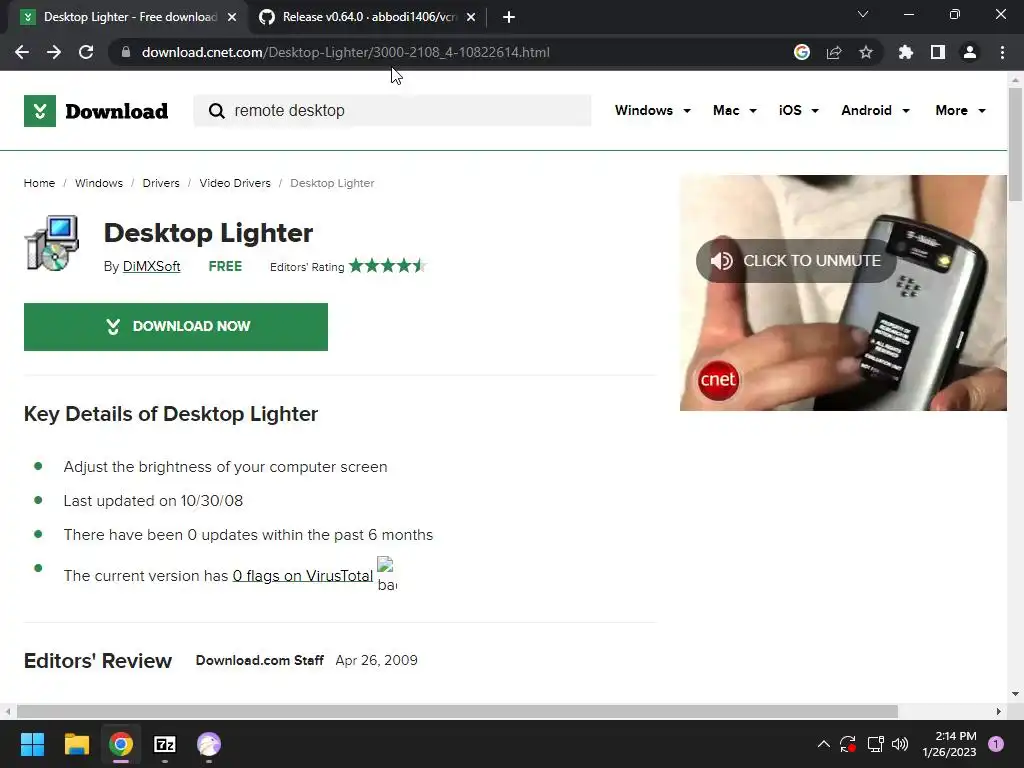Screen dimensions: 1024x768
Task: Open File Explorer from taskbar
Action: pyautogui.click(x=76, y=744)
